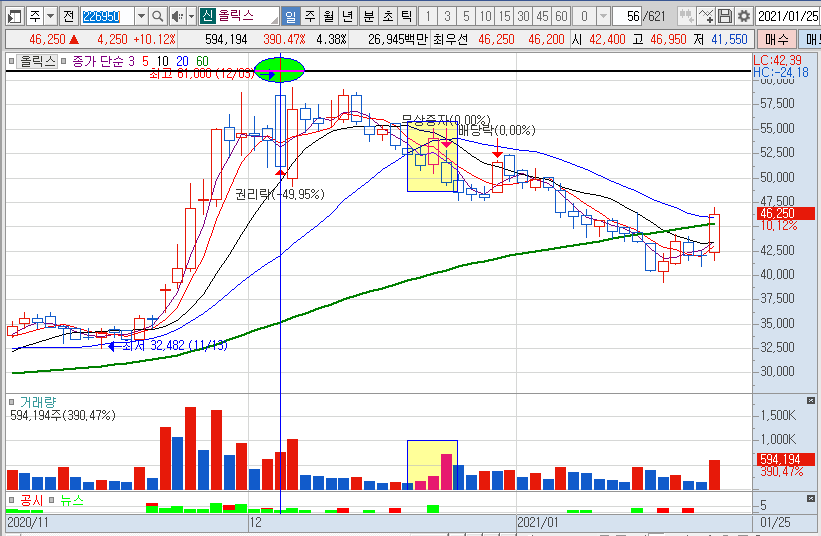This screenshot has height=536, width=821.
Task: Click the stock search magnifier icon
Action: (158, 16)
